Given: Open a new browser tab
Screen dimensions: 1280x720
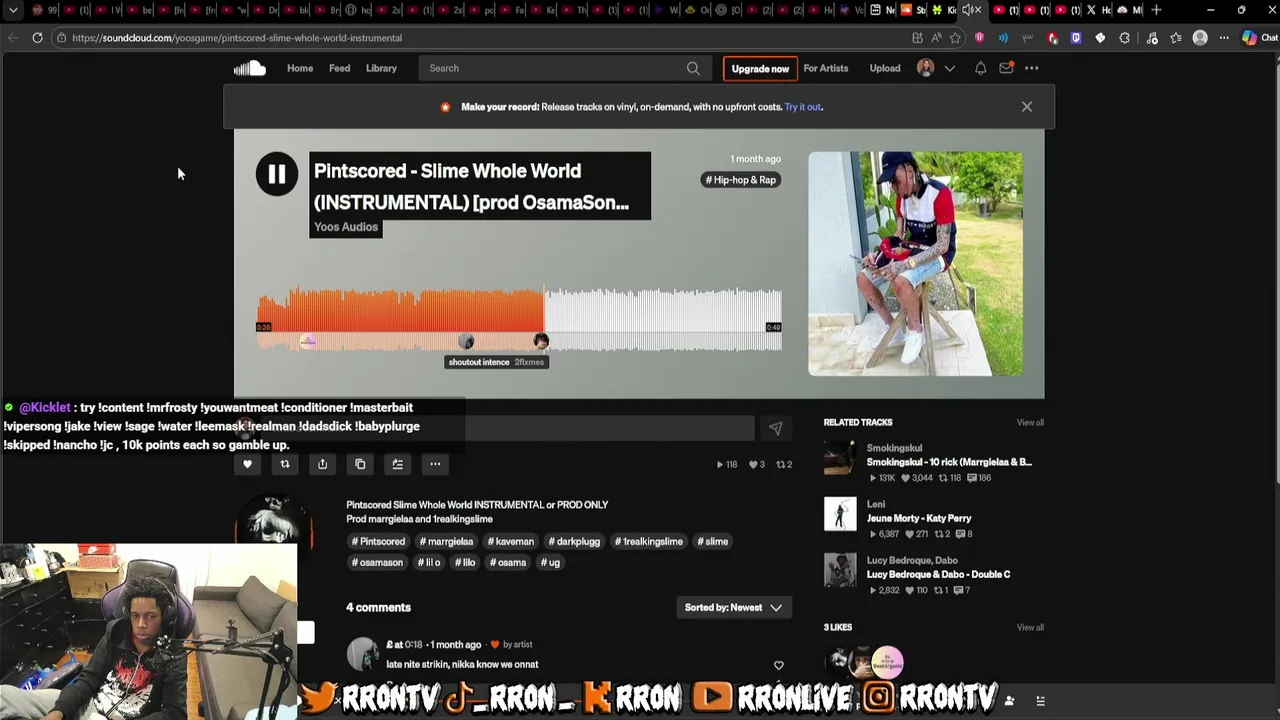Looking at the screenshot, I should click(x=1156, y=10).
